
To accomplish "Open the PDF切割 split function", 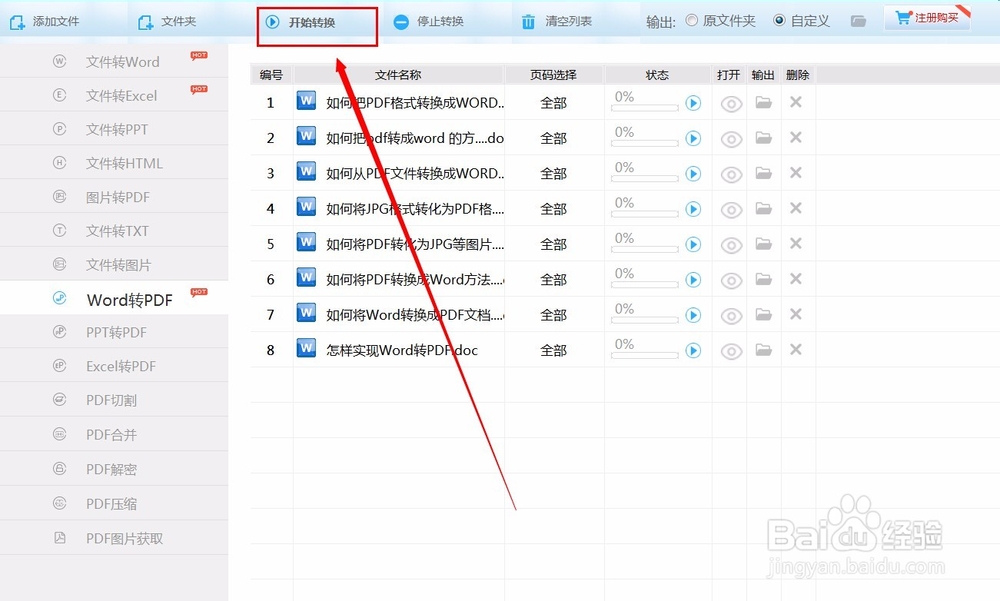I will tap(114, 400).
